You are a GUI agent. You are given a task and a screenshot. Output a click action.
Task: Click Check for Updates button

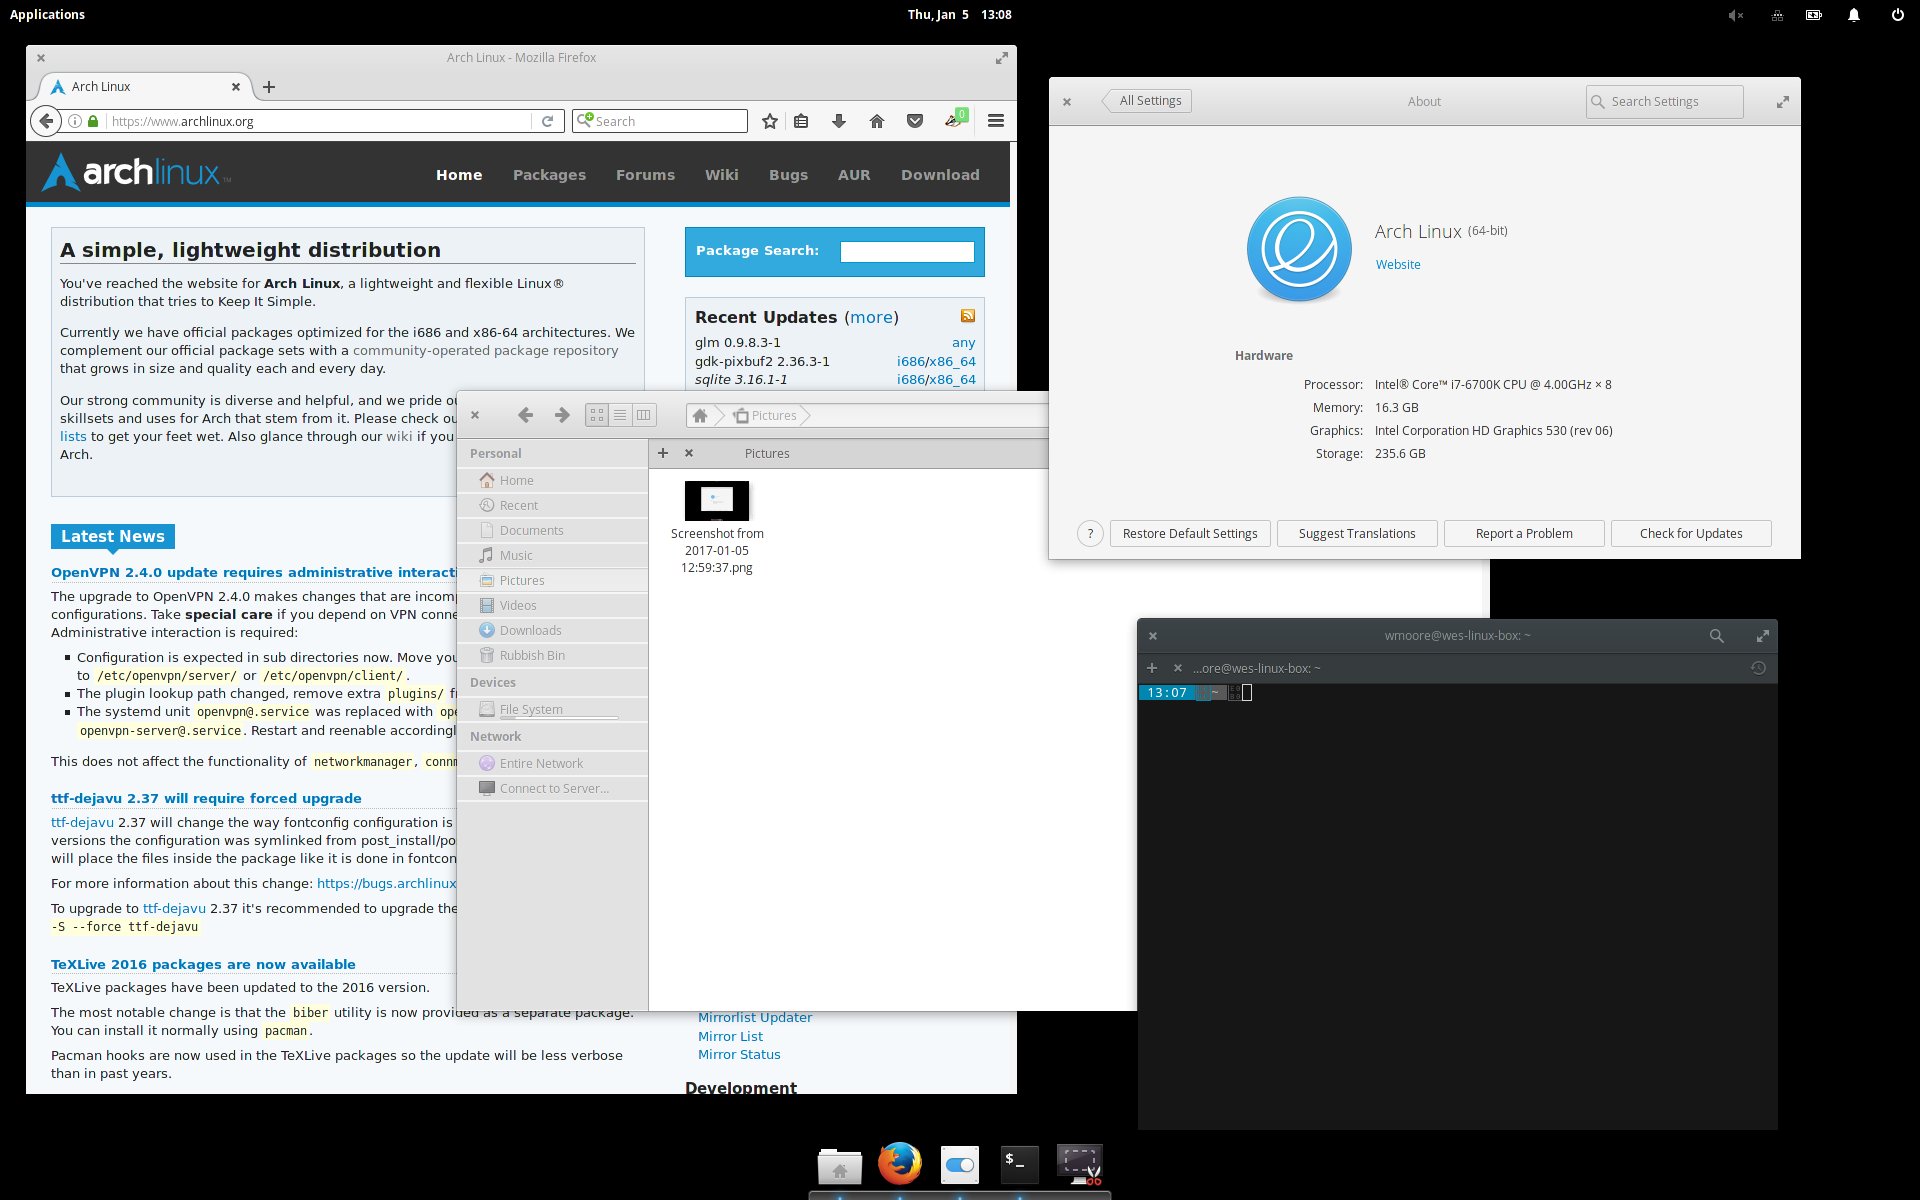(x=1691, y=534)
